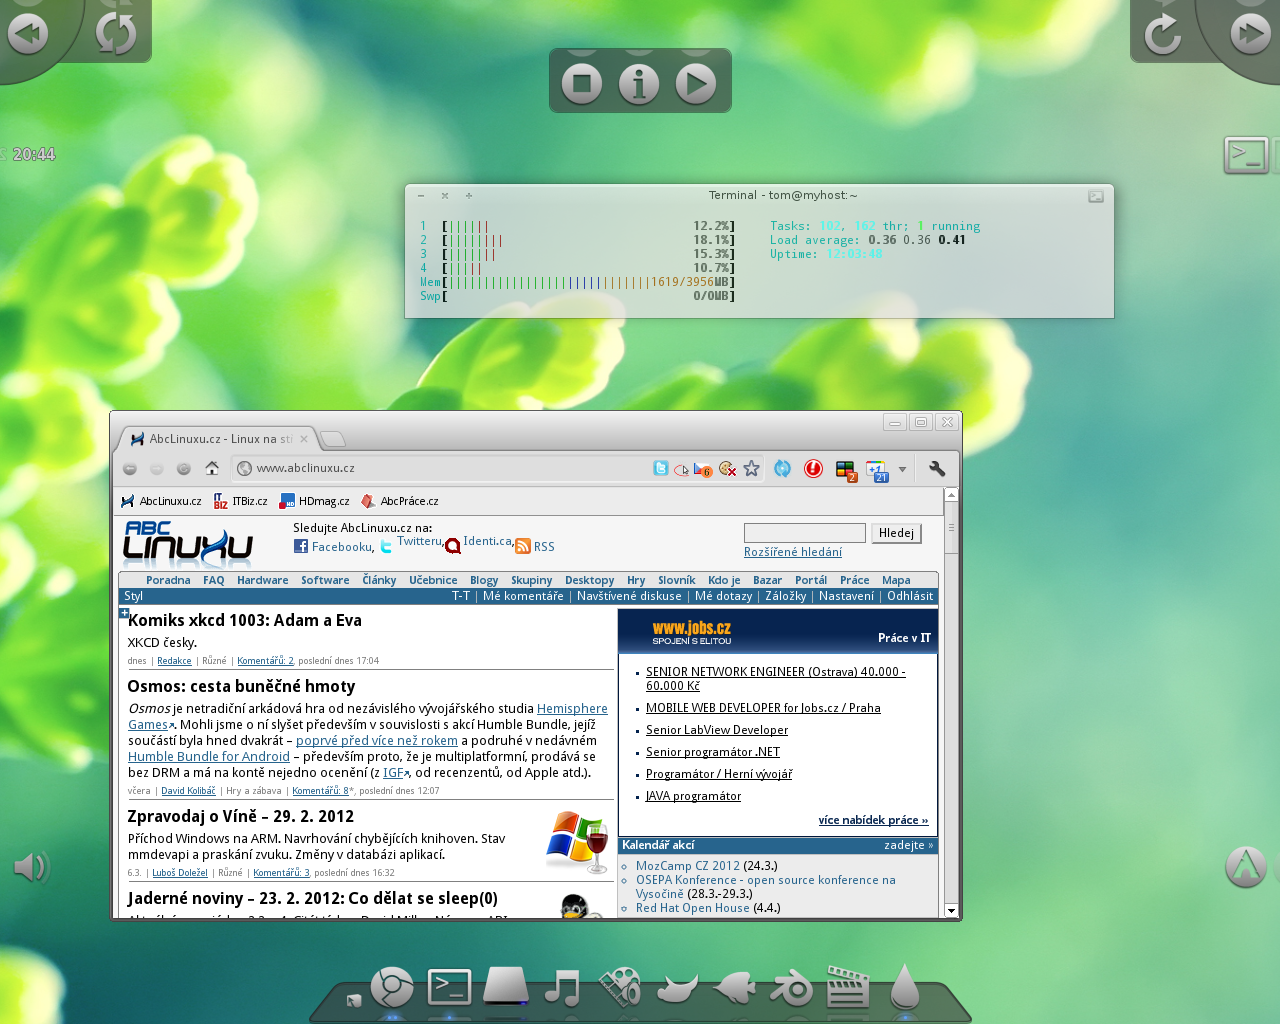Open the calendar +1 extension with badge 21

click(x=877, y=470)
